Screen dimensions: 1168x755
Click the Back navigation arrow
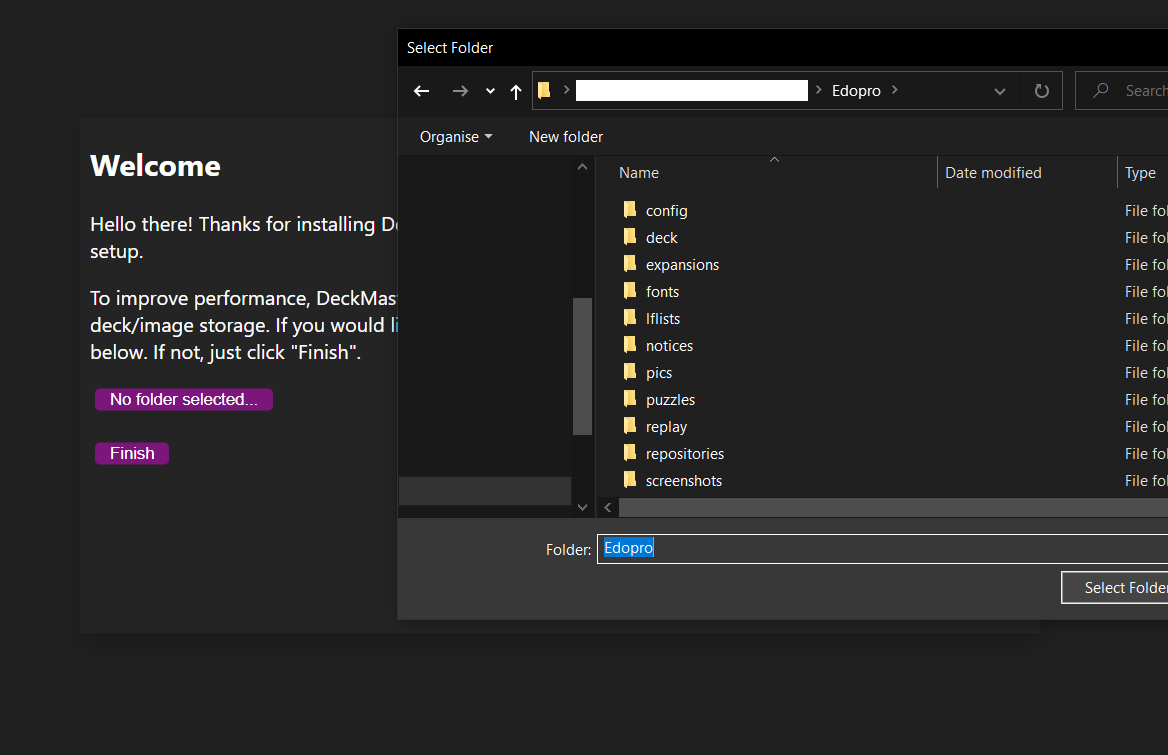(x=421, y=91)
